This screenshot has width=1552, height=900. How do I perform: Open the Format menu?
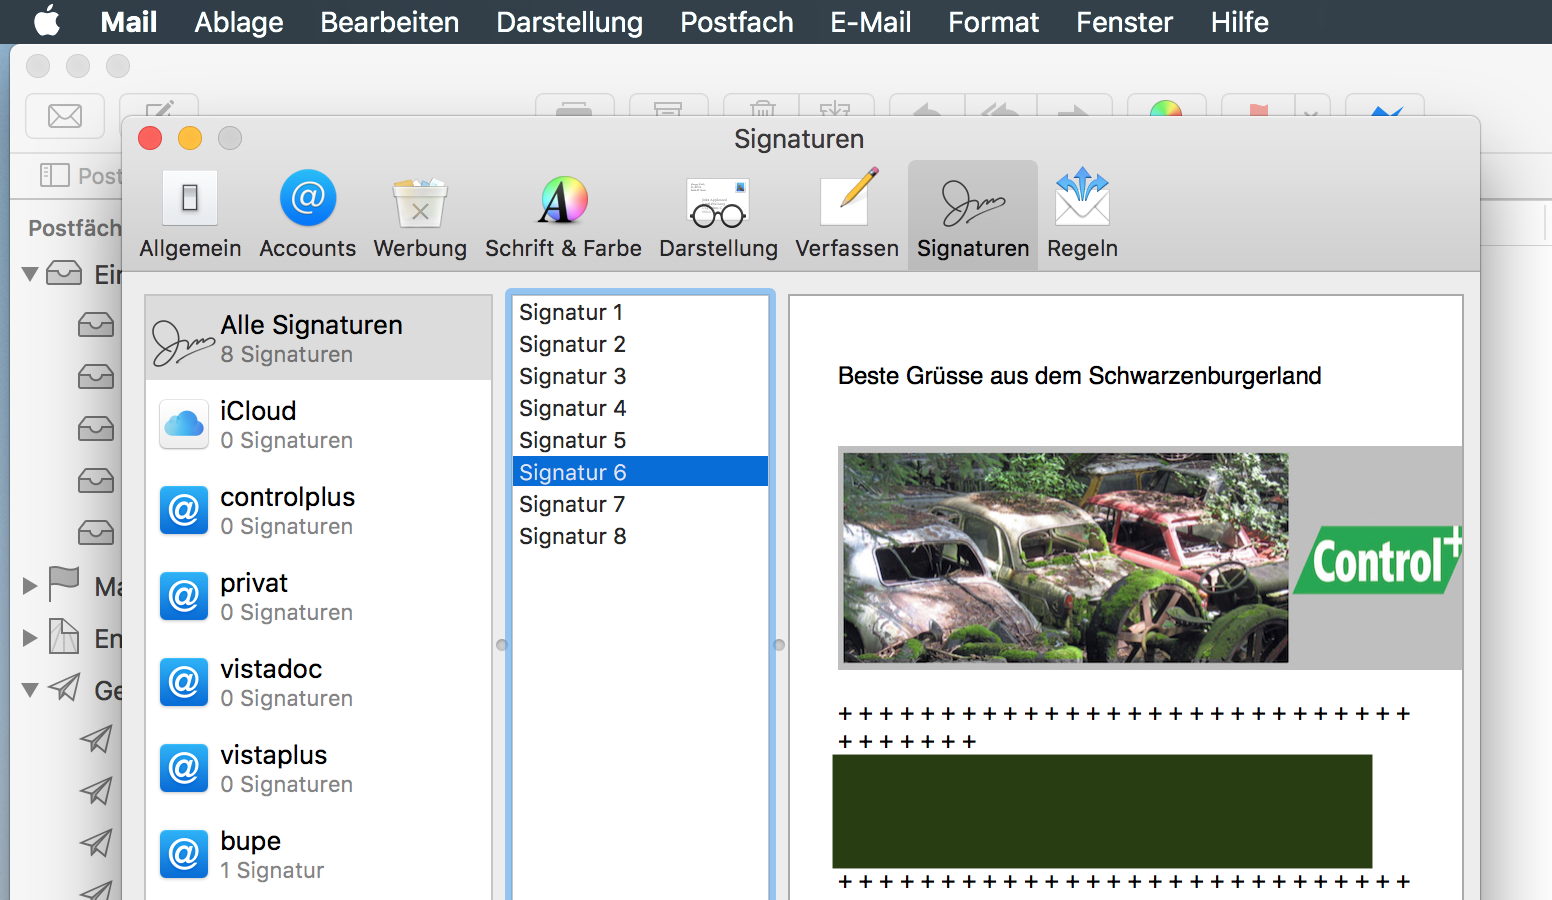coord(994,22)
